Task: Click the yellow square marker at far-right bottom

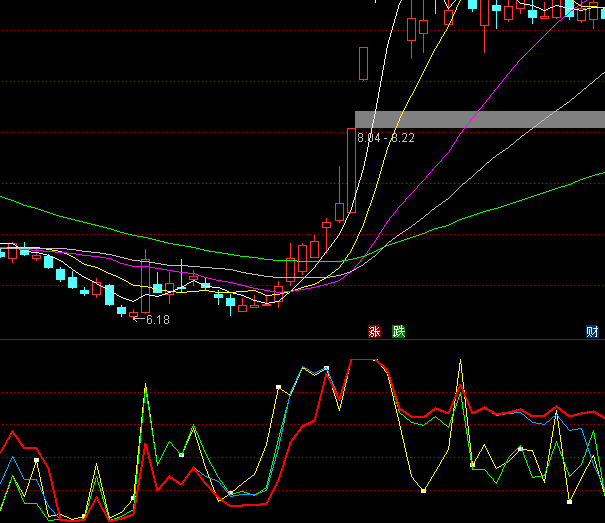Action: coord(569,501)
